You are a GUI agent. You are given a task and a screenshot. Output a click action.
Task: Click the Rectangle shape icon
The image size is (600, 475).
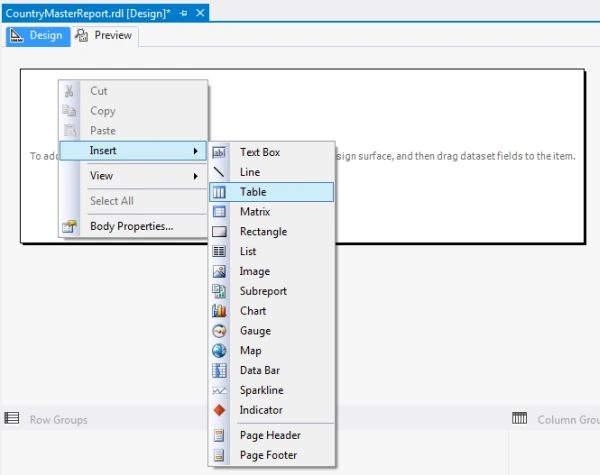coord(219,232)
